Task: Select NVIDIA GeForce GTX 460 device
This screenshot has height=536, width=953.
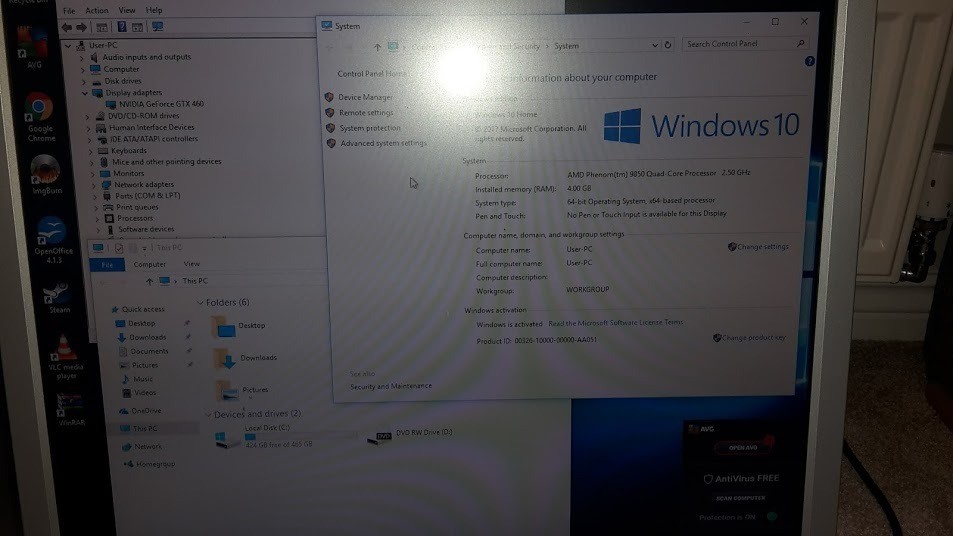Action: (160, 104)
